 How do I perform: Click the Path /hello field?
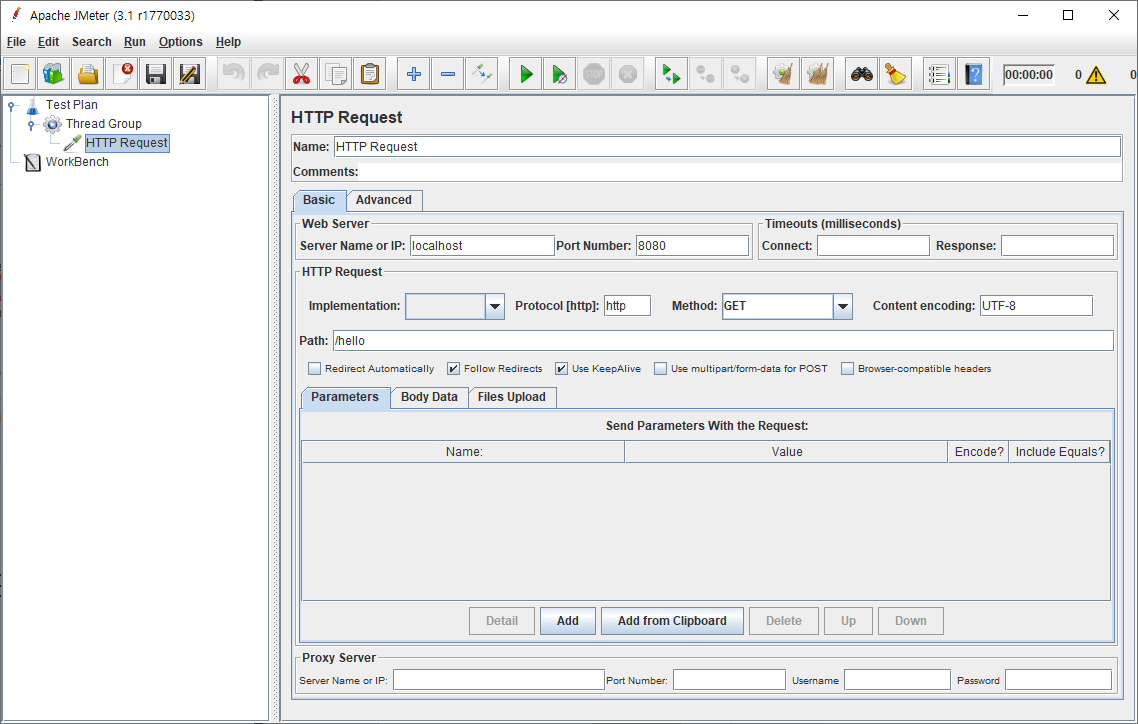click(723, 341)
